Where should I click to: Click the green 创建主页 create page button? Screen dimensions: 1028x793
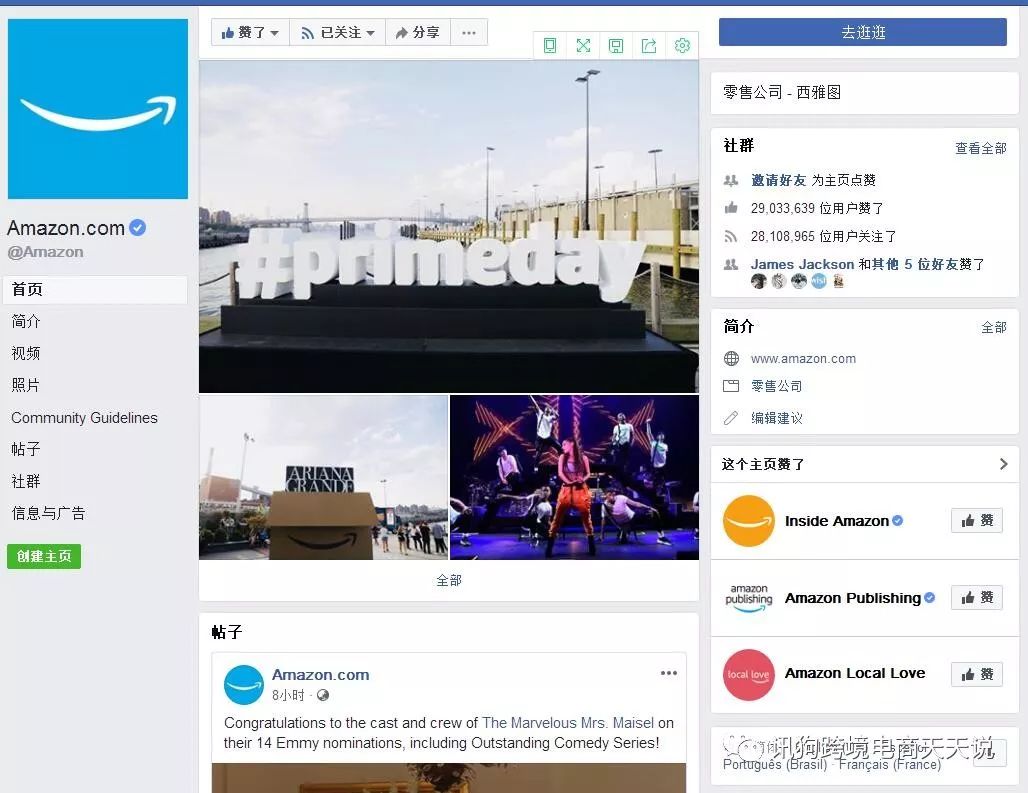pos(44,556)
